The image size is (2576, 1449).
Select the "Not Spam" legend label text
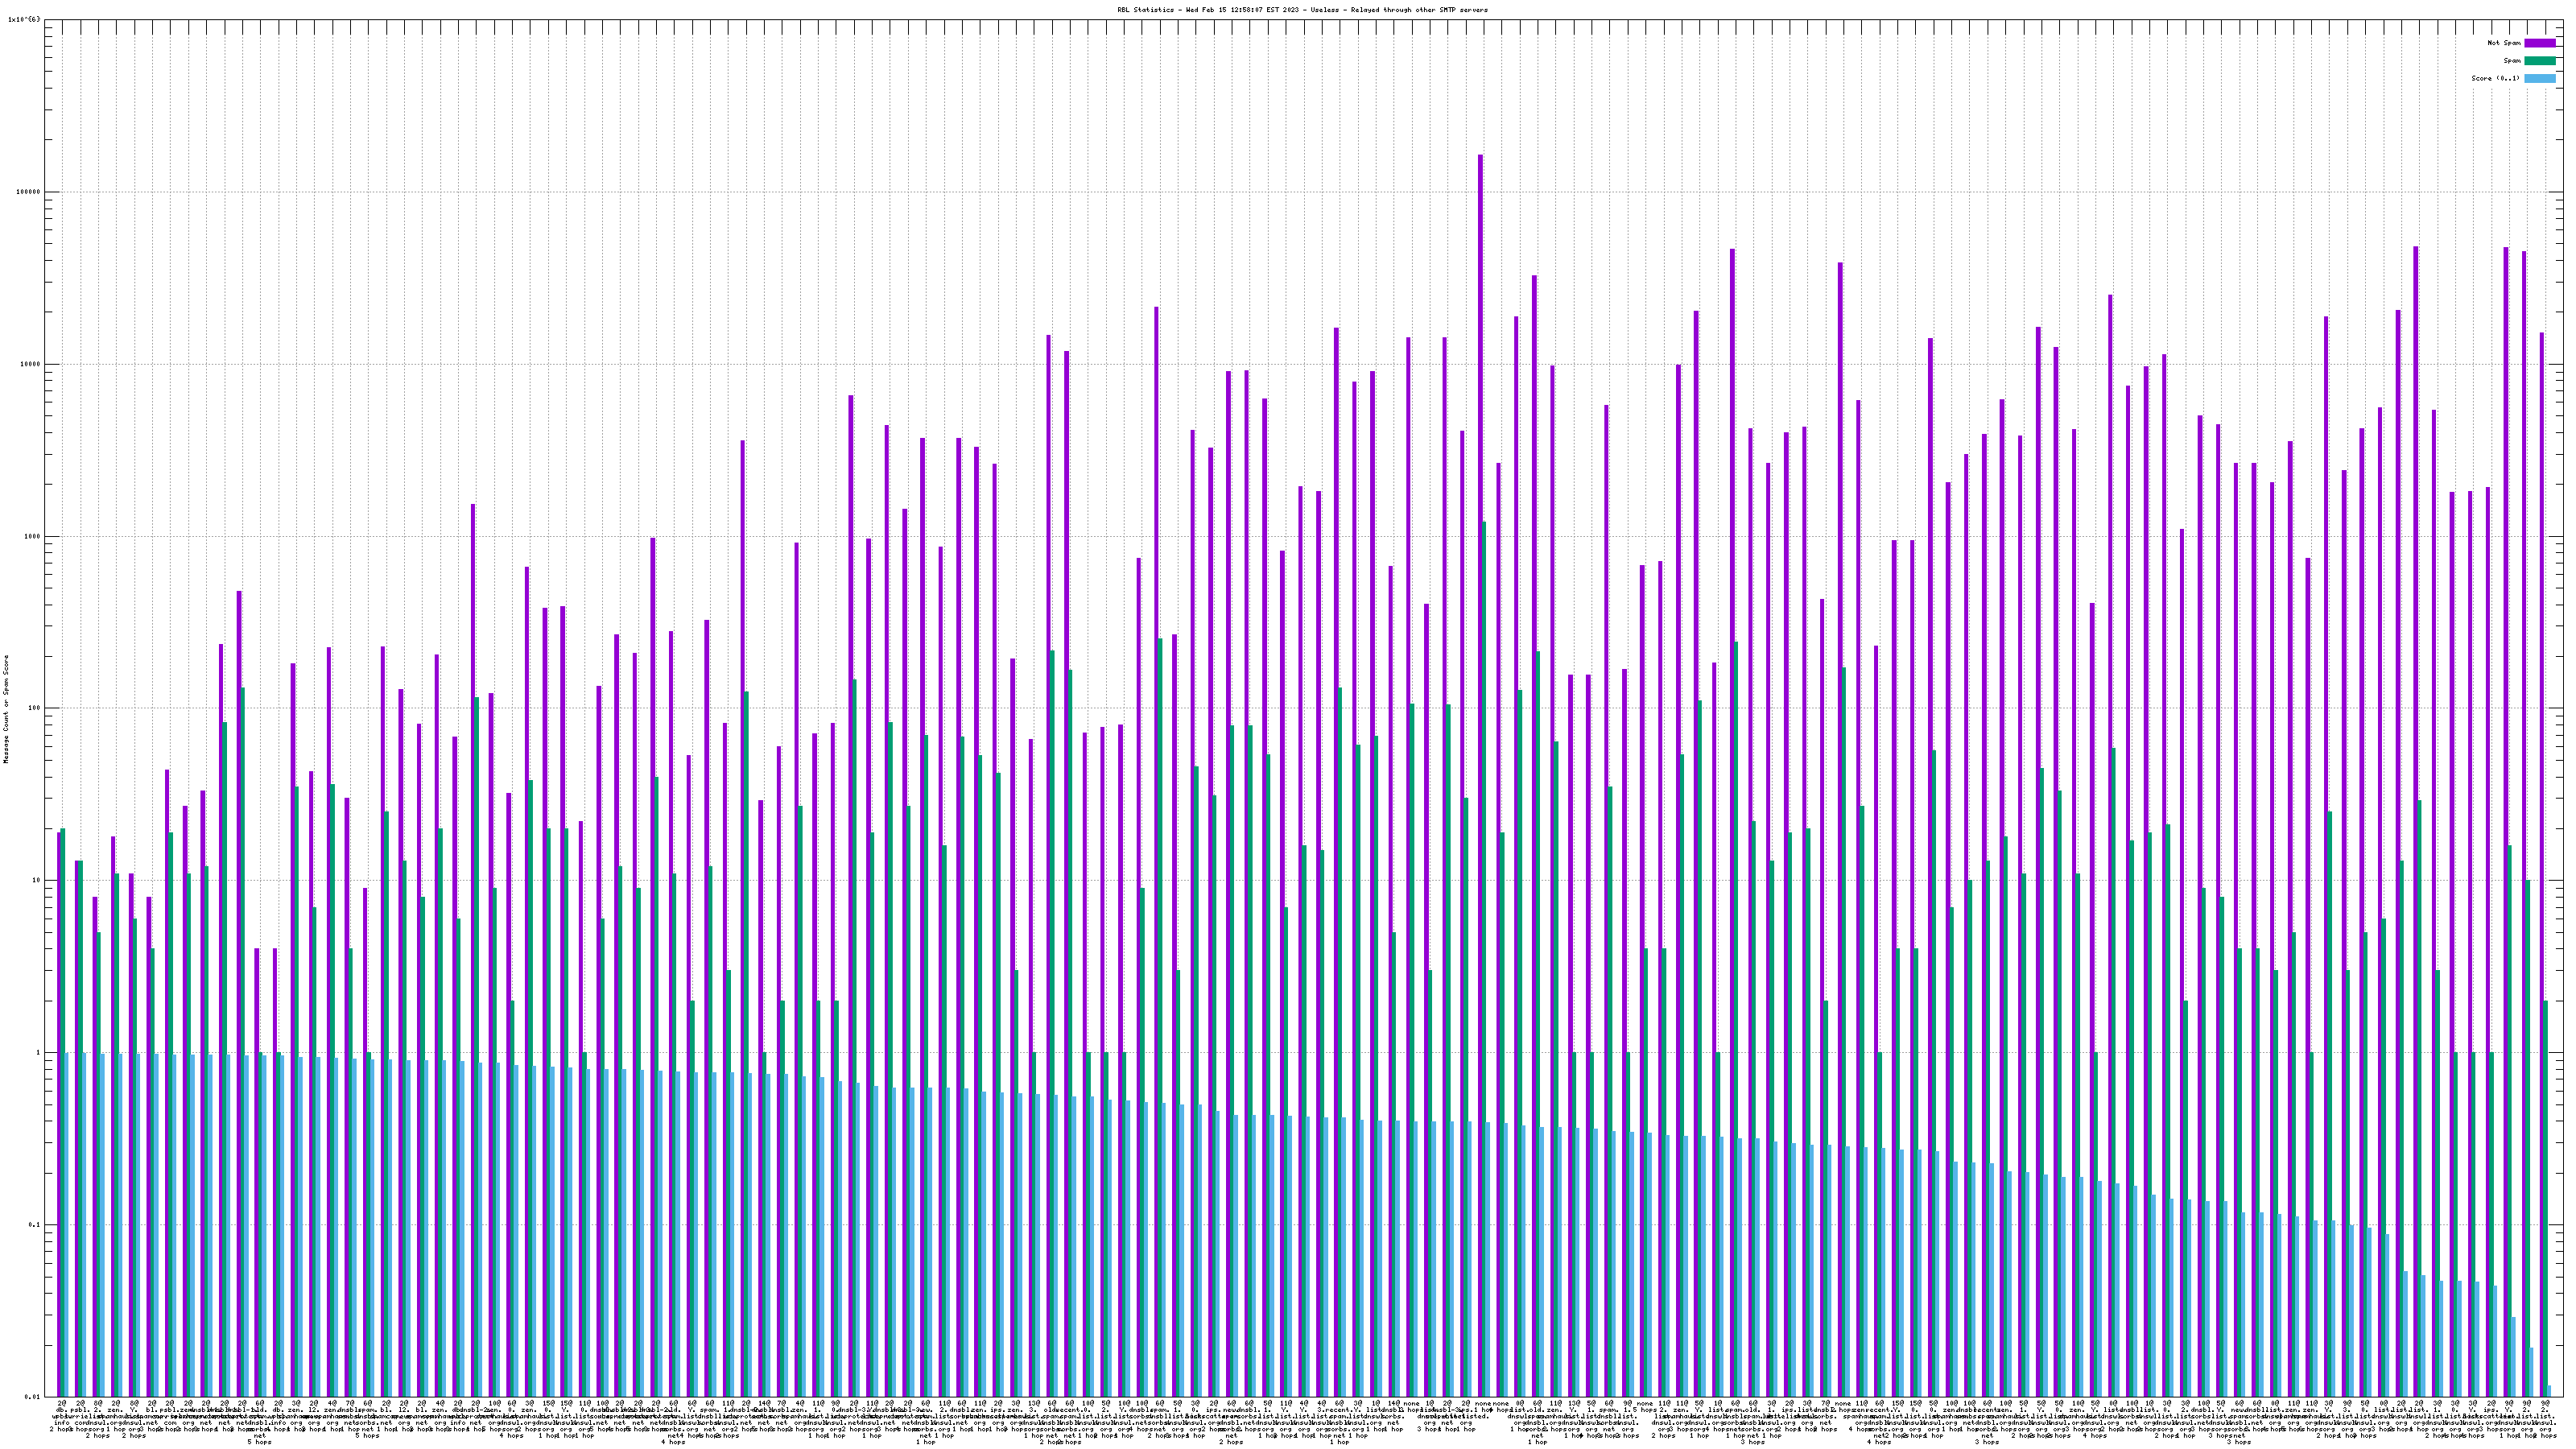(2504, 43)
